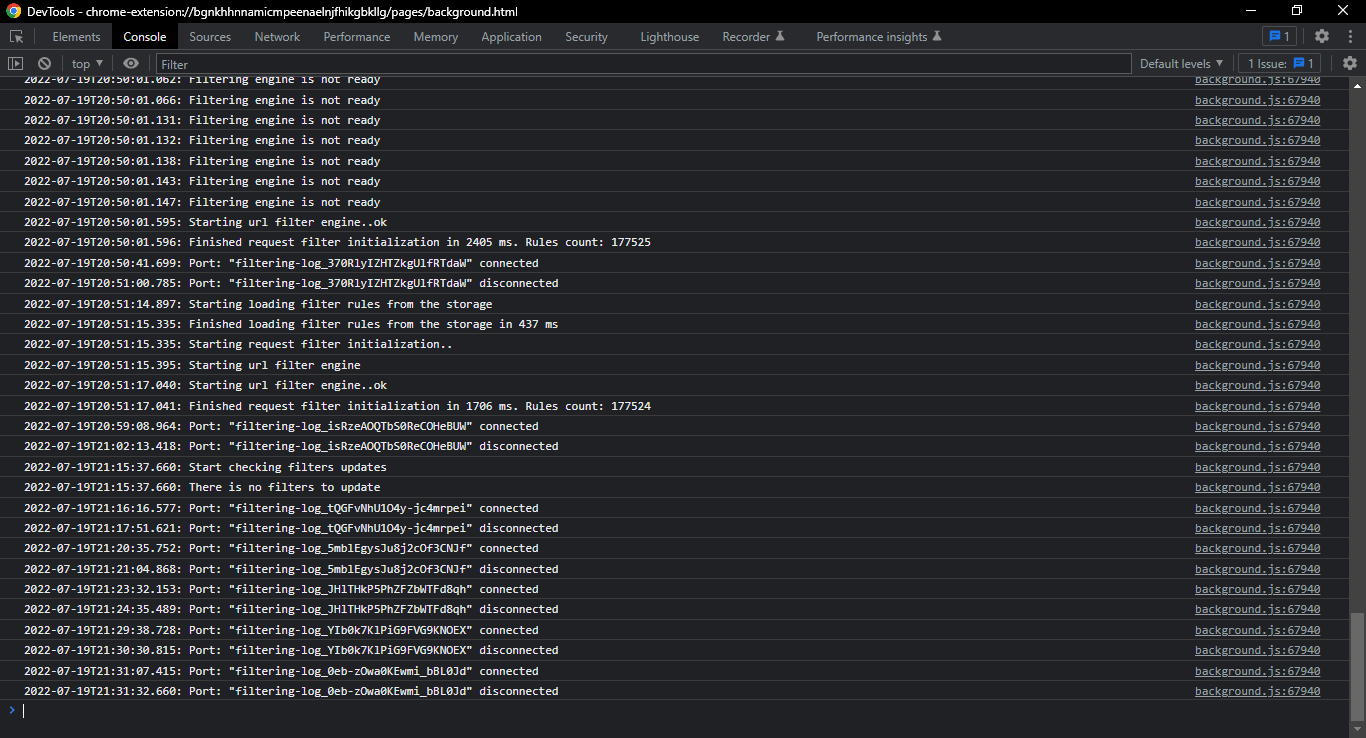Open the Default levels dropdown
Image resolution: width=1366 pixels, height=738 pixels.
pos(1181,63)
